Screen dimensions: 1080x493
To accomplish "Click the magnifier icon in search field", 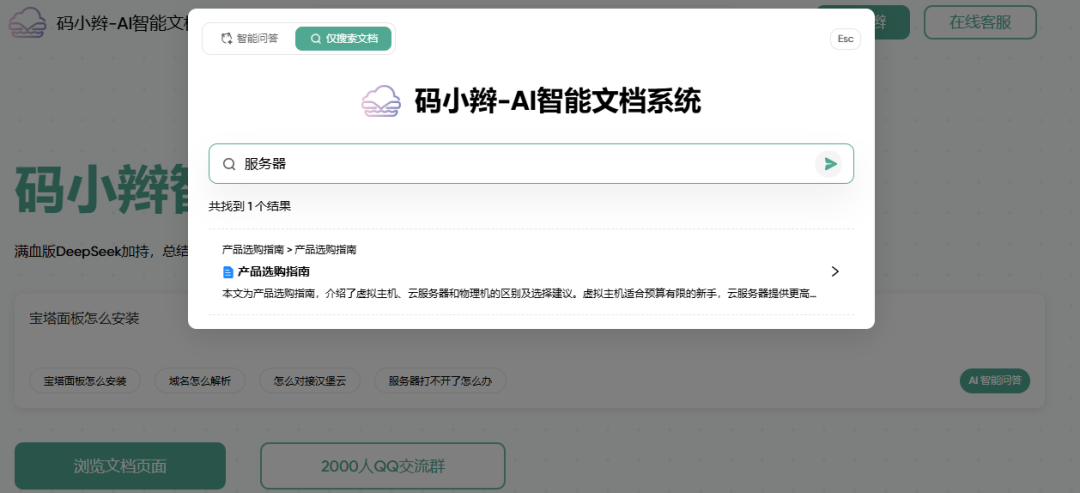I will 229,164.
